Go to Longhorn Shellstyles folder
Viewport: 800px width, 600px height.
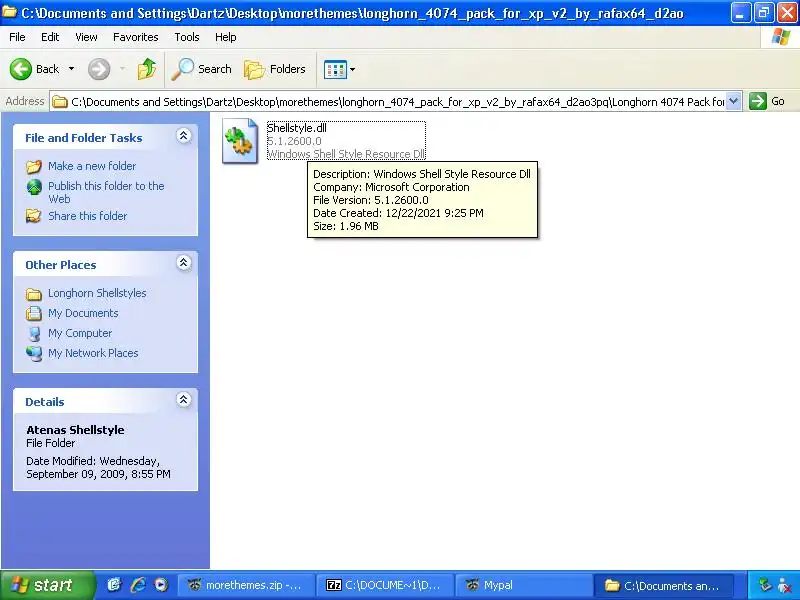97,293
